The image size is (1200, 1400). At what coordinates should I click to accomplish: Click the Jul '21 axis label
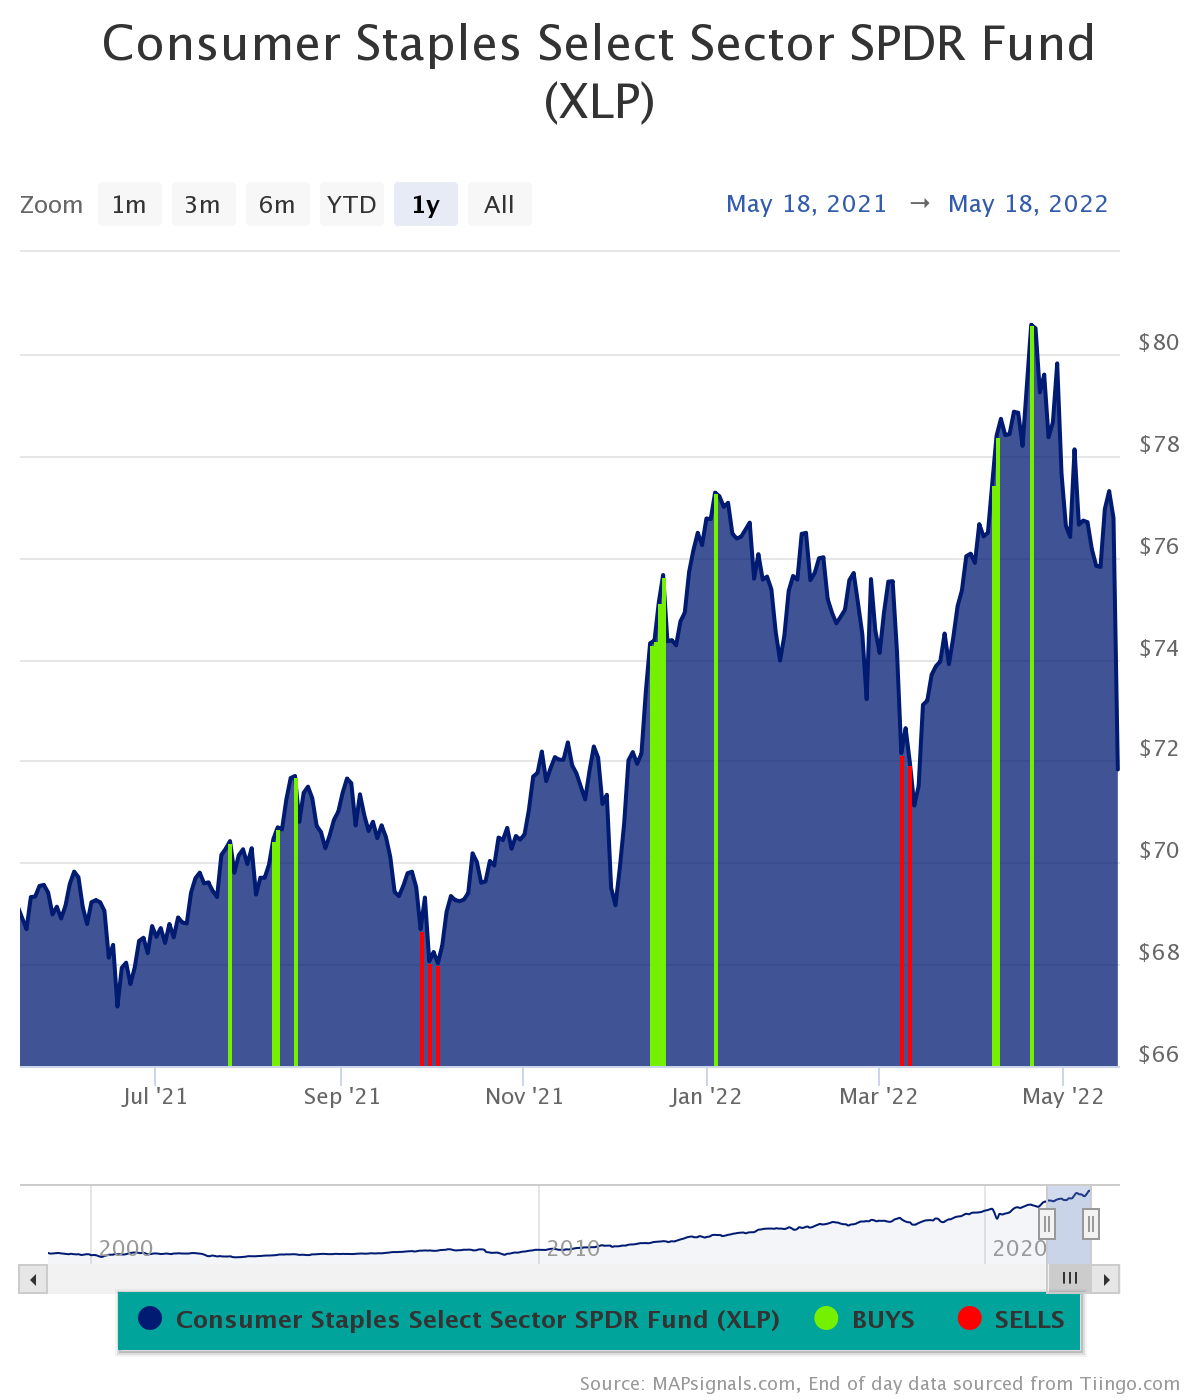pyautogui.click(x=155, y=1097)
